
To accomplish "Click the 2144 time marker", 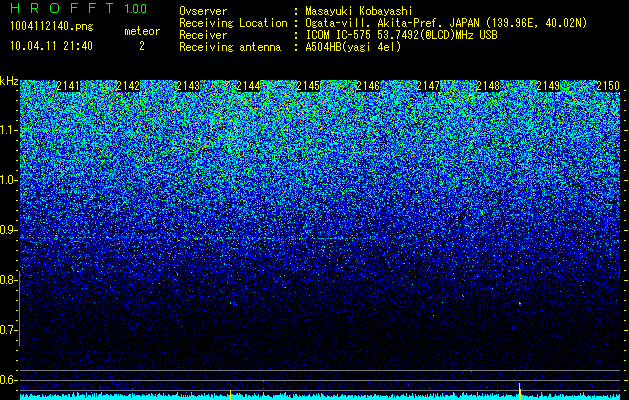I will [248, 86].
